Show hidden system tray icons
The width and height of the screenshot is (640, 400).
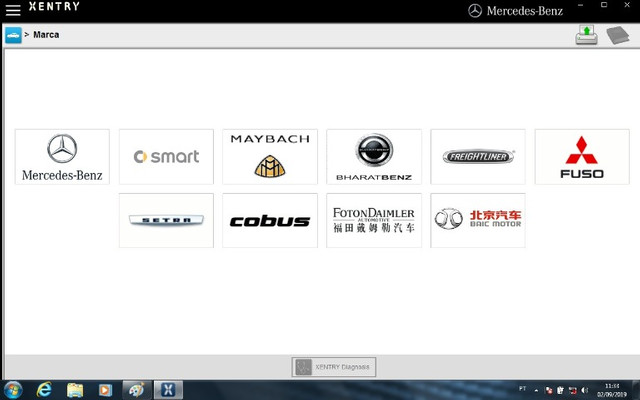click(x=536, y=390)
